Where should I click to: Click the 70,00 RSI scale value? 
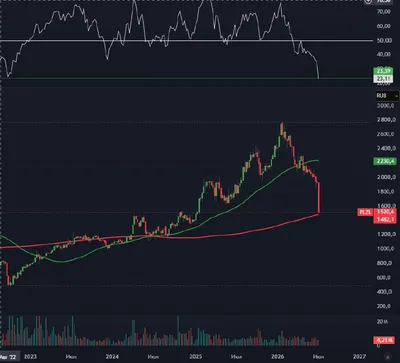[x=384, y=12]
